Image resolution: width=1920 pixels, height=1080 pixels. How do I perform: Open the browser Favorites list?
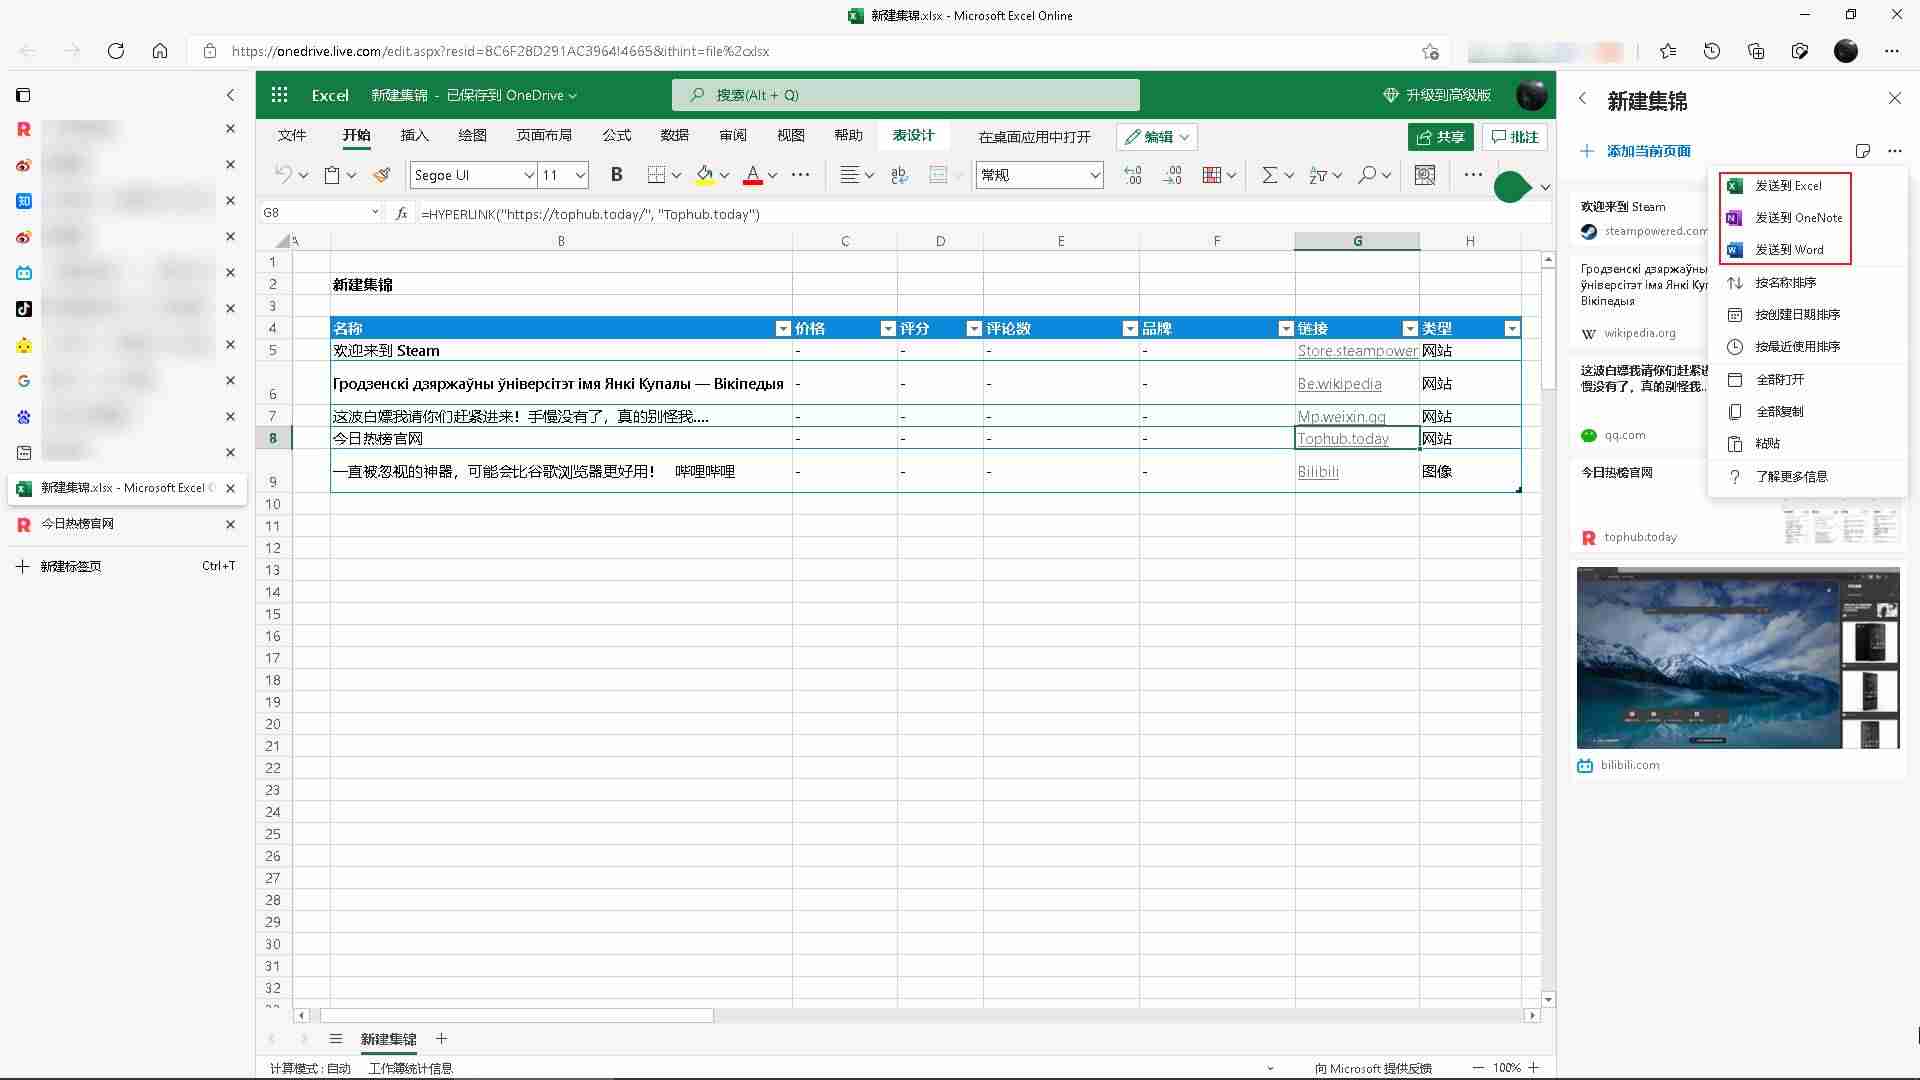(1668, 51)
